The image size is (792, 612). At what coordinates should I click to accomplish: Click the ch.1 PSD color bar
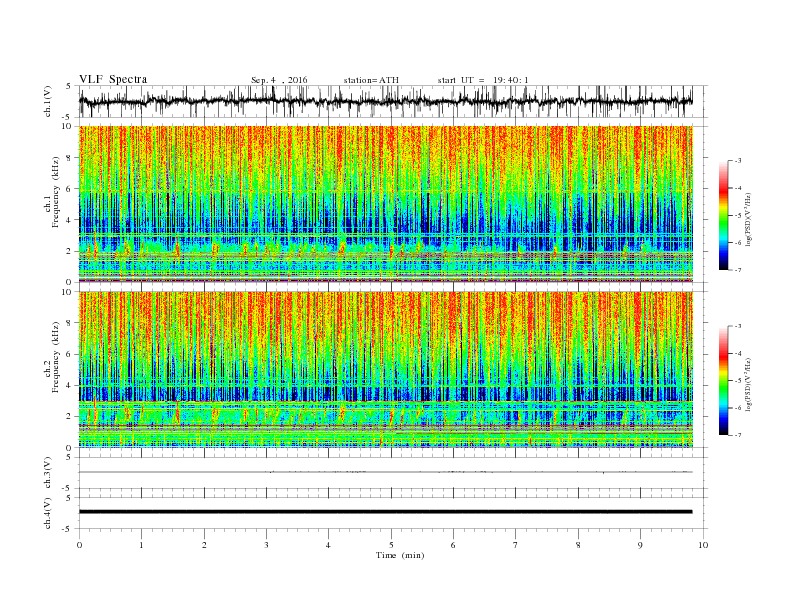[723, 216]
